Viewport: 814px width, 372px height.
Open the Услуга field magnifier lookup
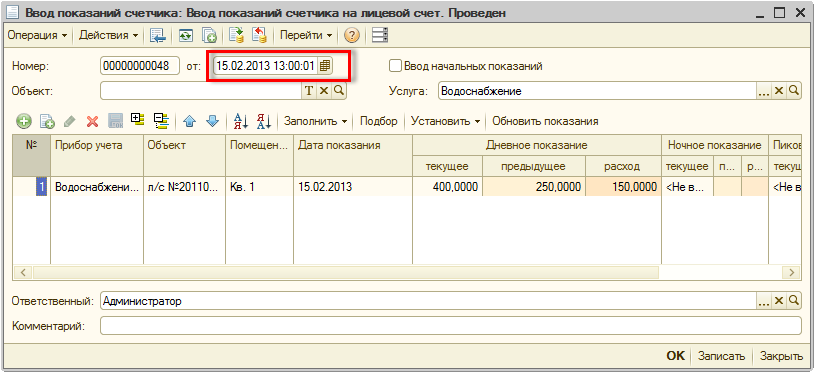[x=794, y=91]
